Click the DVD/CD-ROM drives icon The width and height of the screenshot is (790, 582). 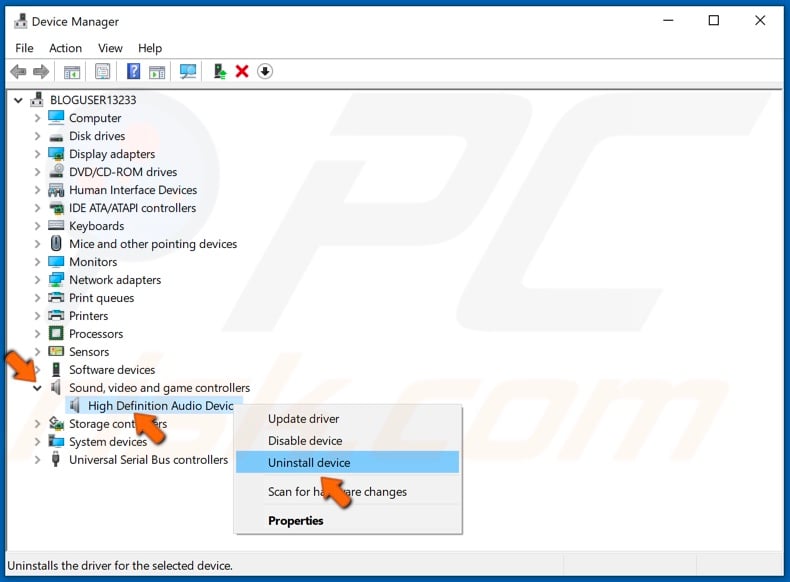(56, 171)
